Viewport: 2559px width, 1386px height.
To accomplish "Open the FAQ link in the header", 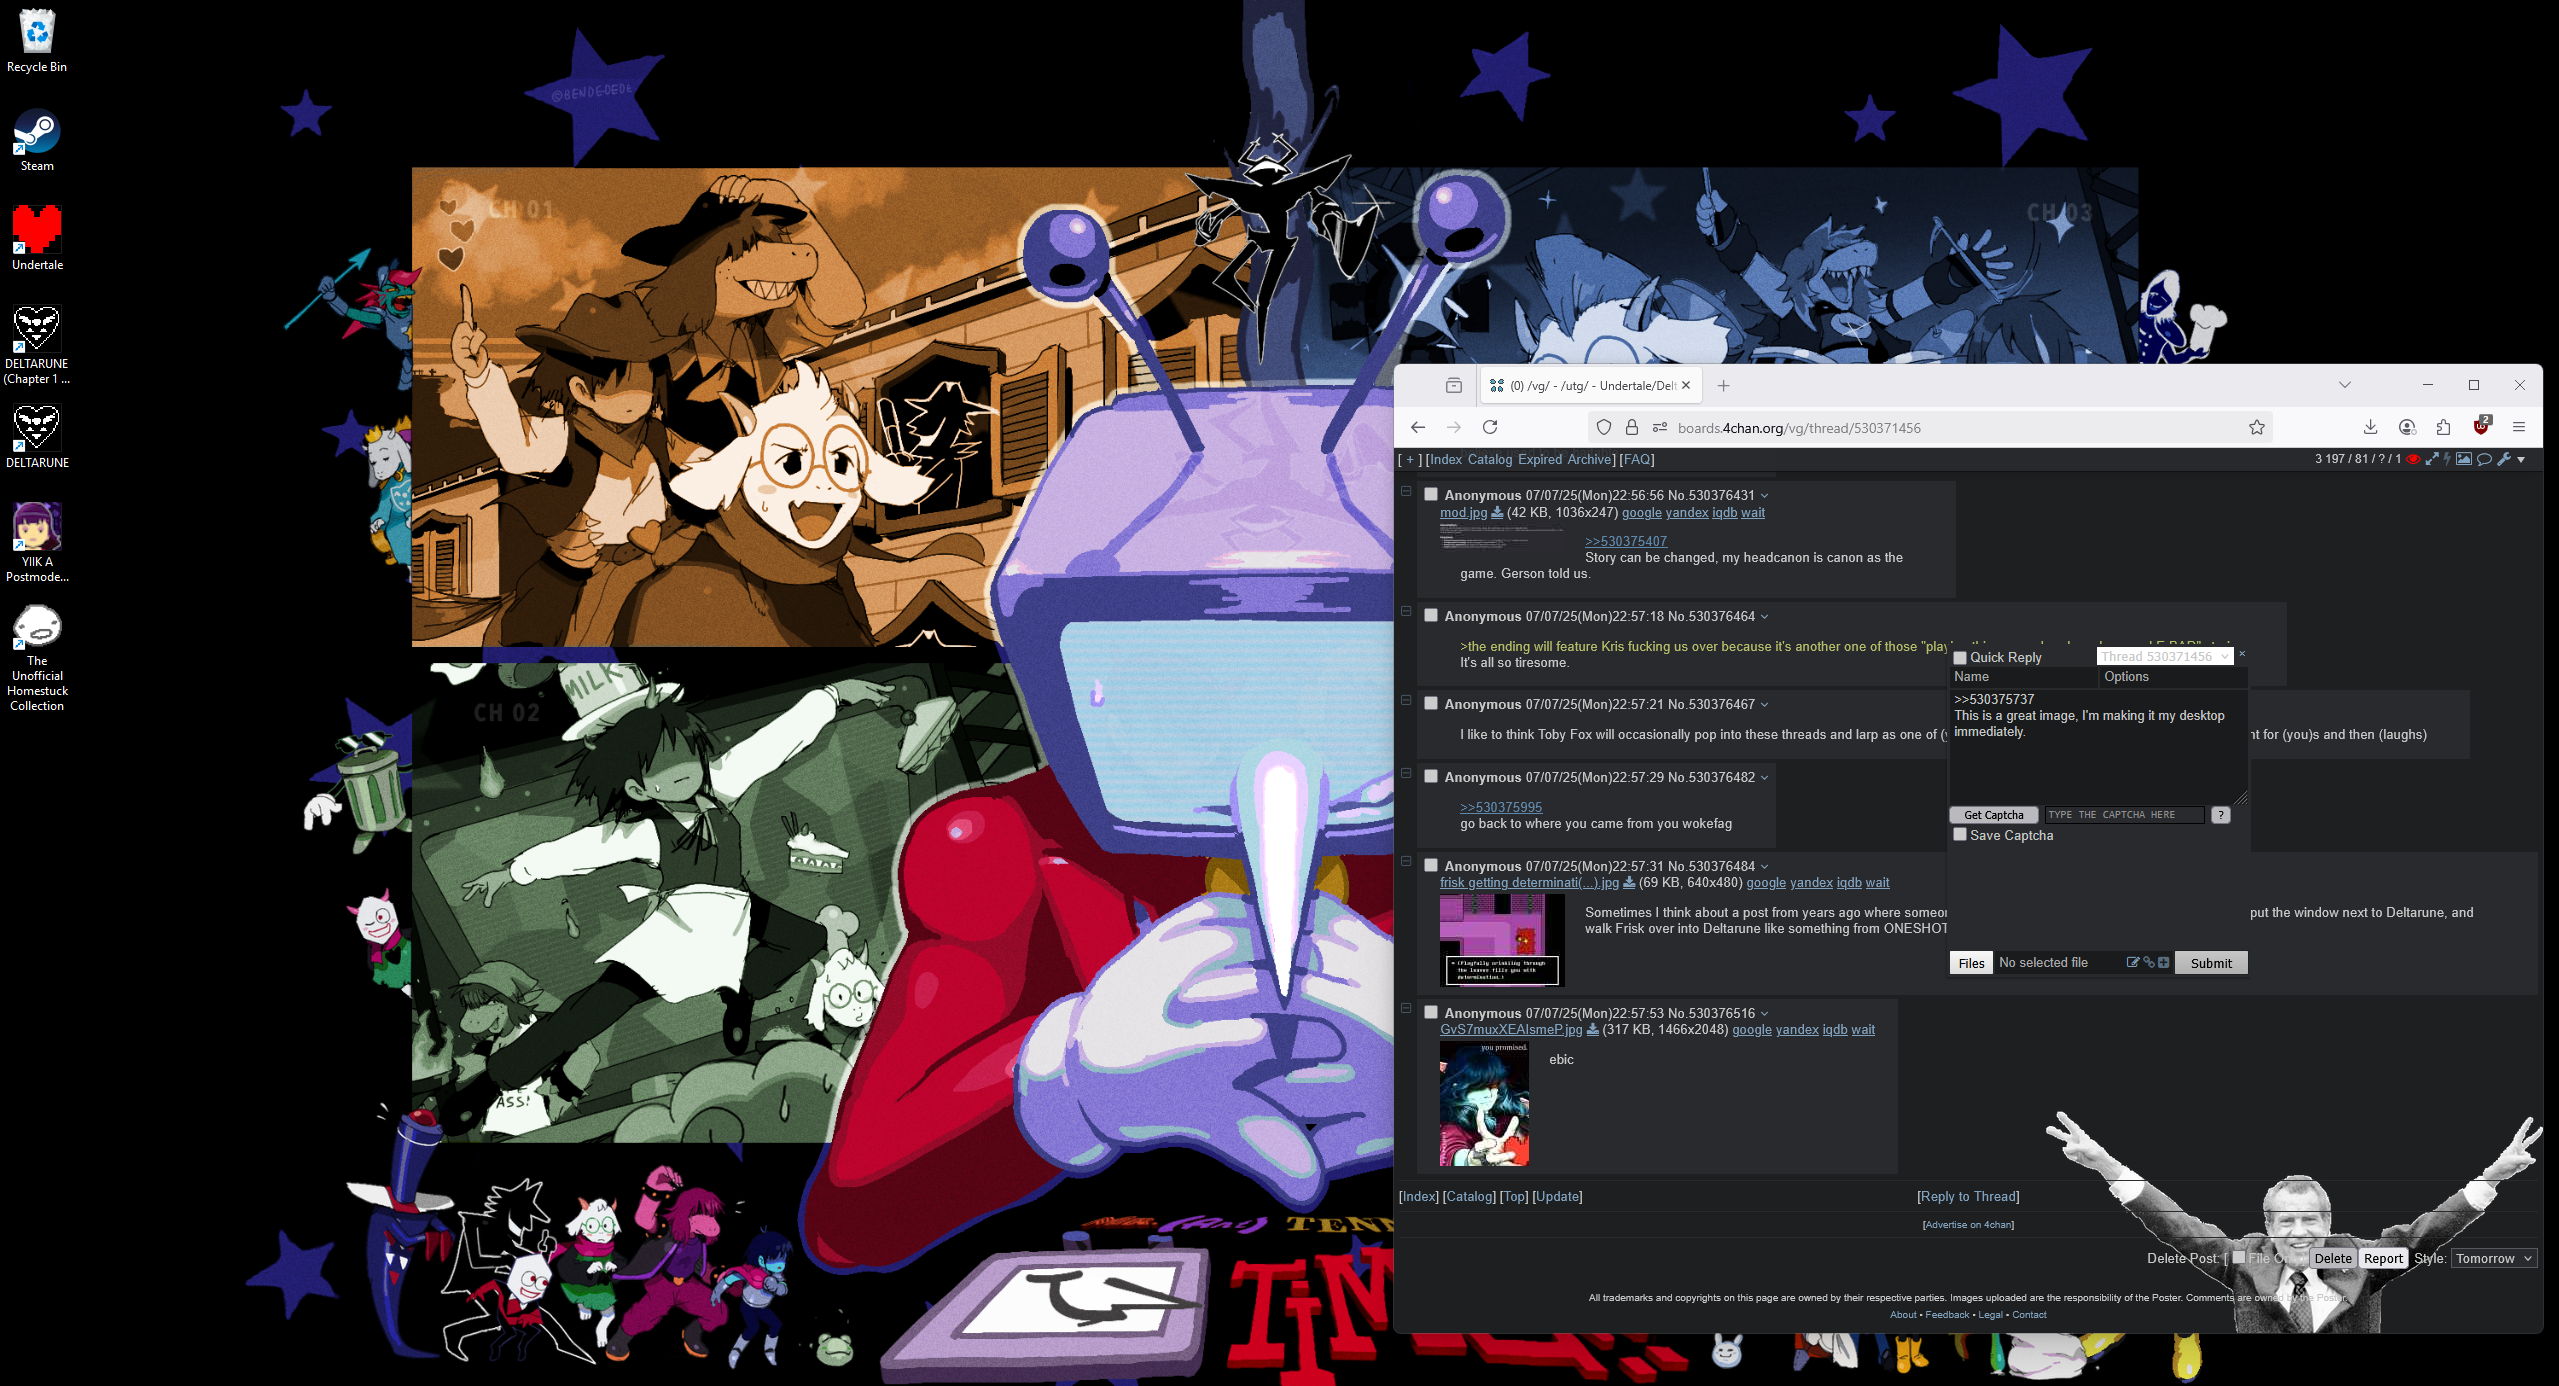I will [x=1637, y=459].
